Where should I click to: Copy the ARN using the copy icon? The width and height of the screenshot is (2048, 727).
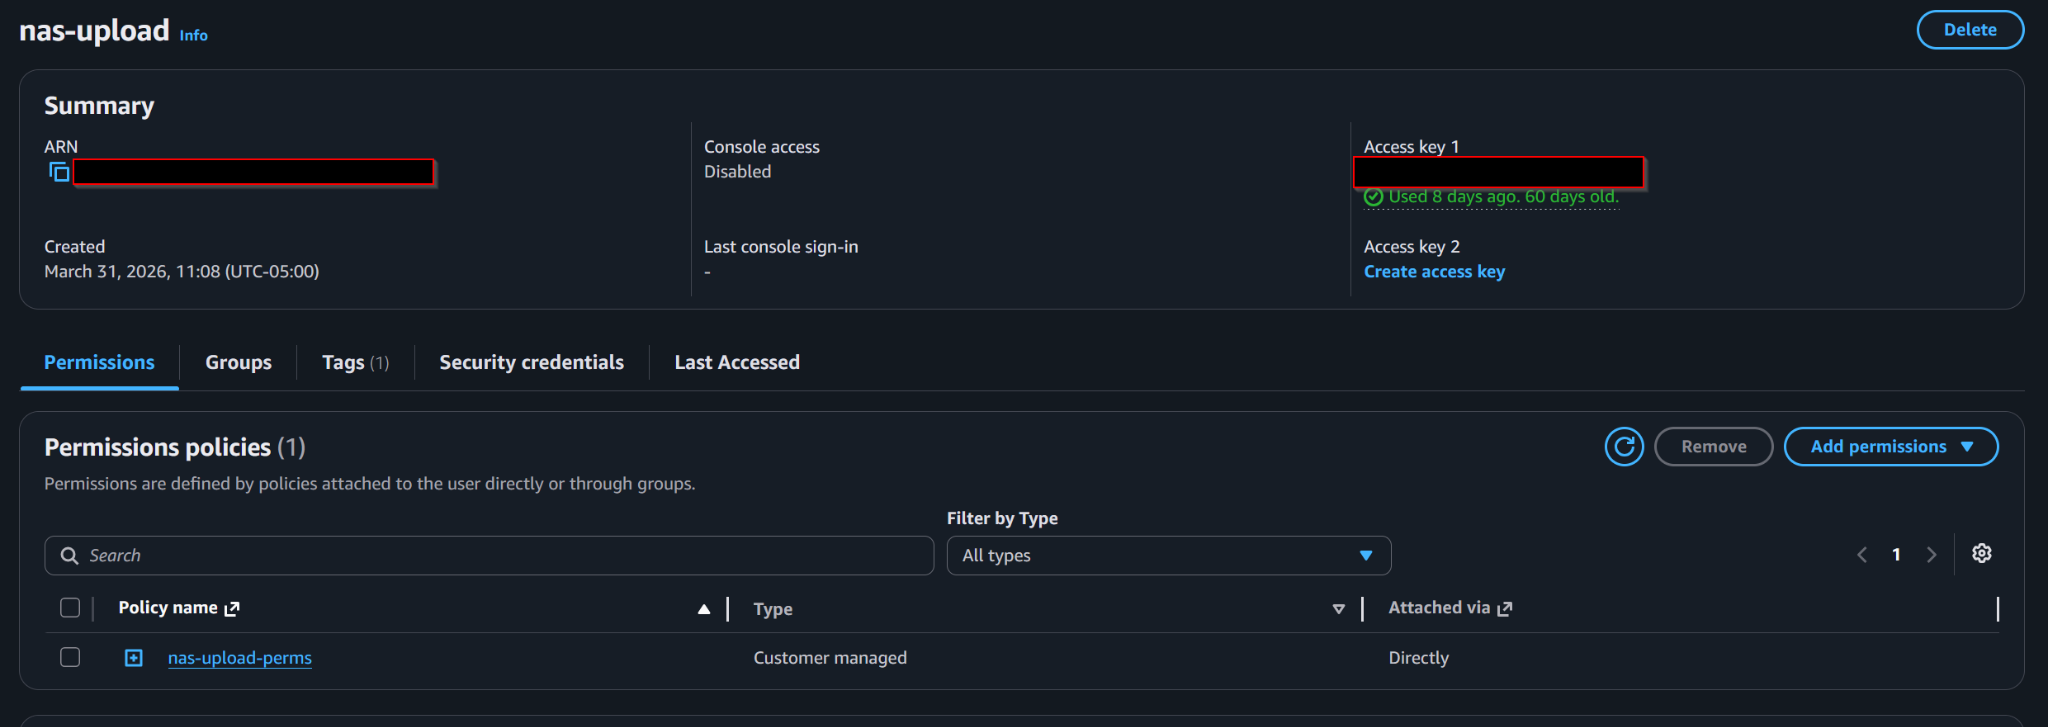[59, 172]
